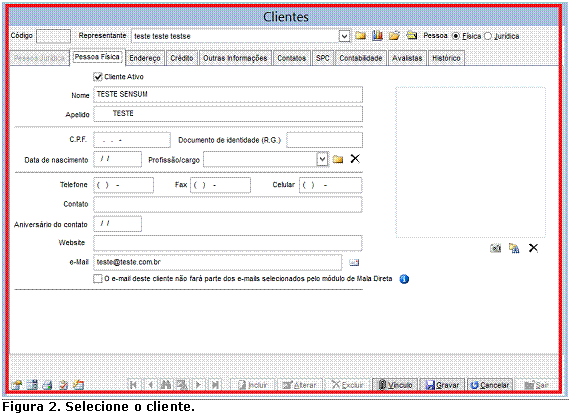571x416 pixels.
Task: Click the Sair button
Action: pos(537,385)
